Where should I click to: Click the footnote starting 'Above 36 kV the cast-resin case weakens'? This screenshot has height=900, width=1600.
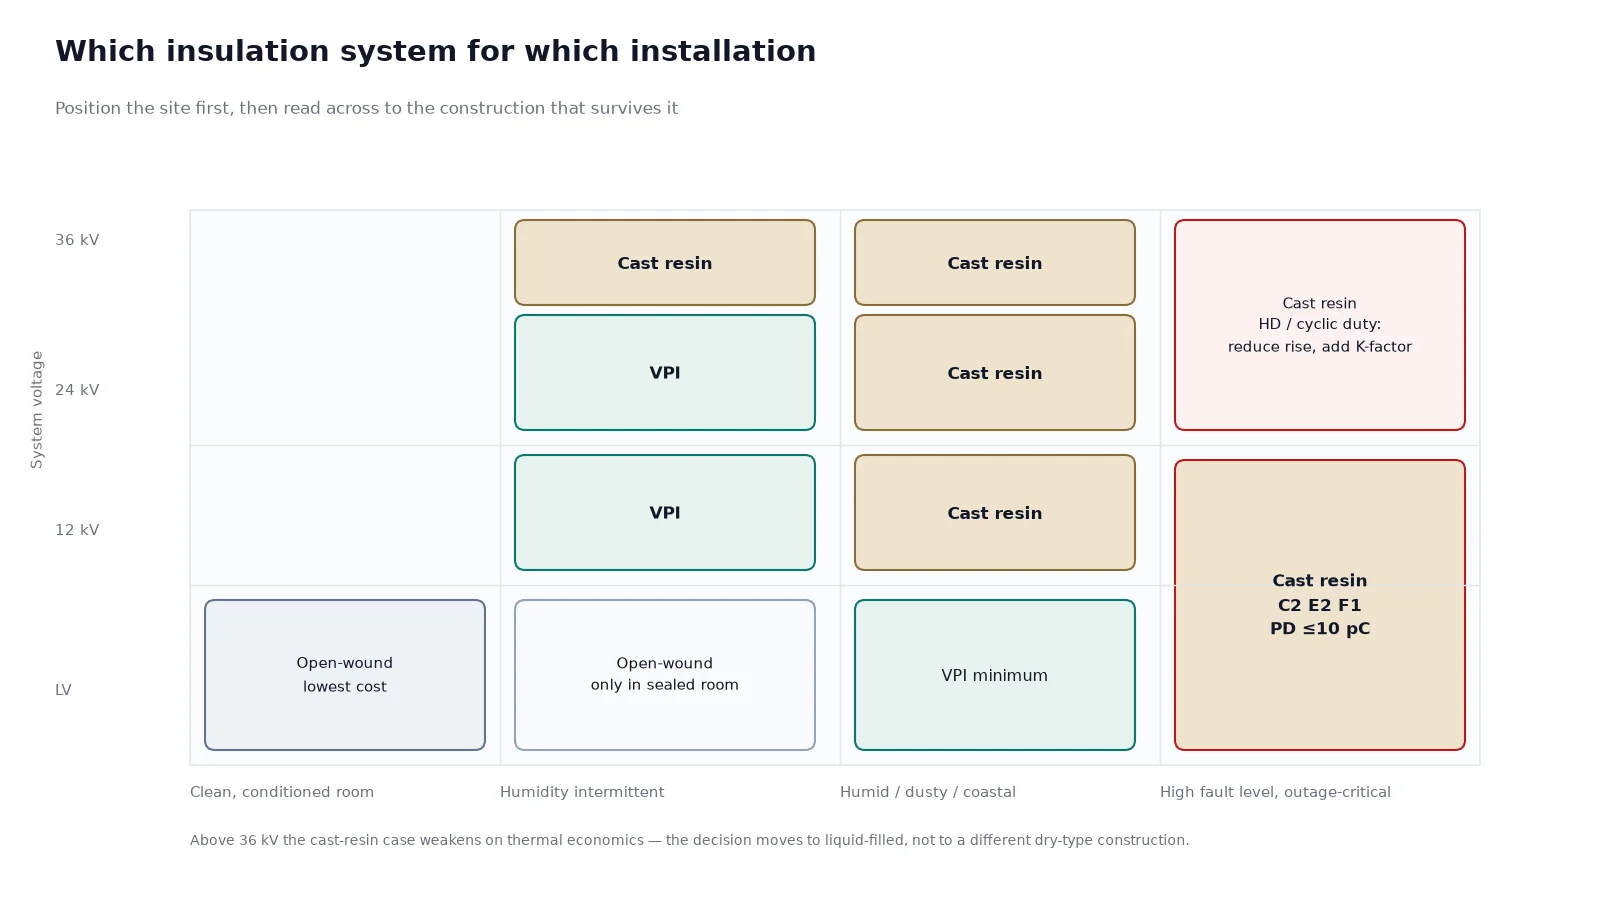(x=690, y=840)
